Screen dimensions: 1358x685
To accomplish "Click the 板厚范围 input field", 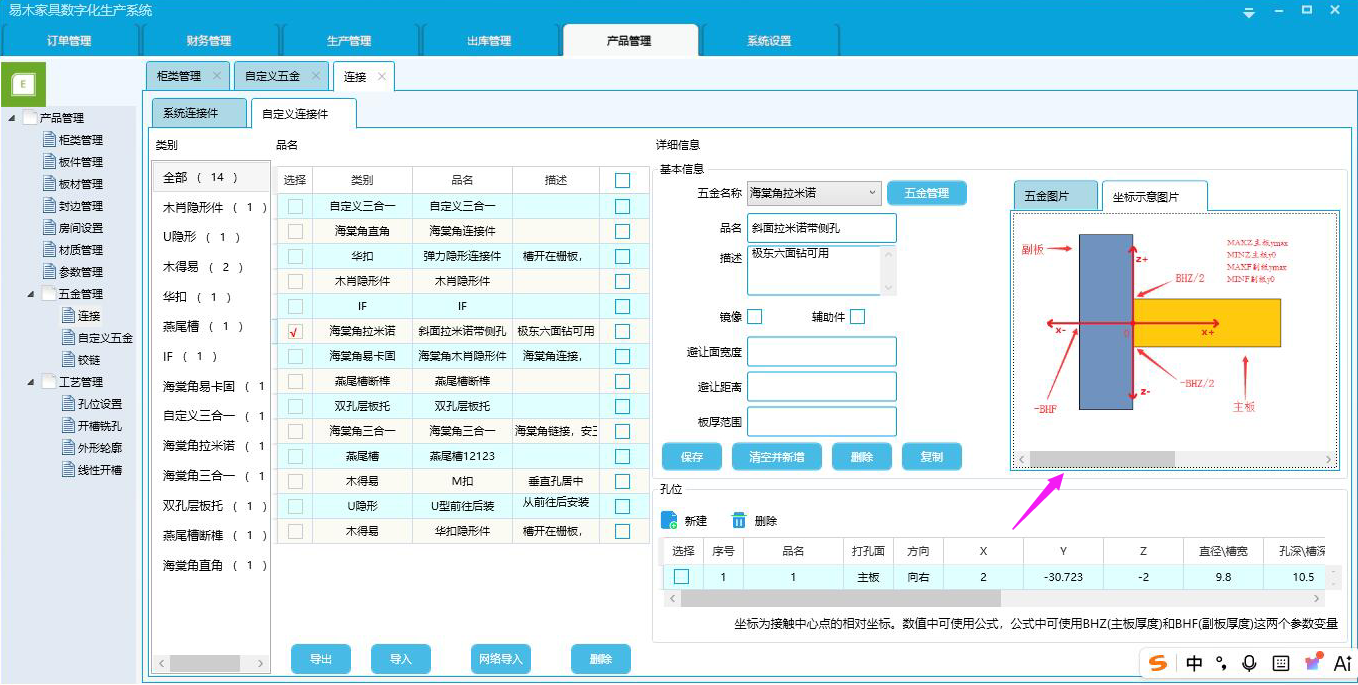I will [822, 422].
